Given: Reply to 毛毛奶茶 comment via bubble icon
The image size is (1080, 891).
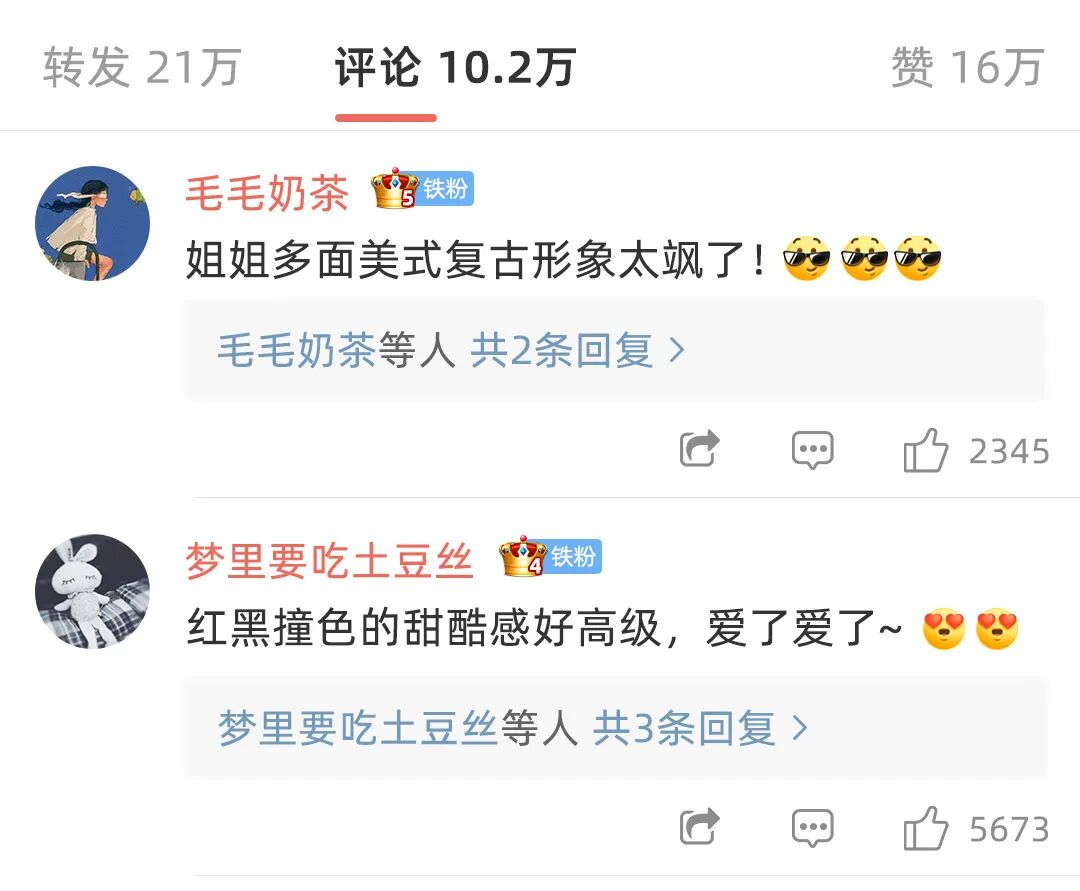Looking at the screenshot, I should (x=813, y=450).
